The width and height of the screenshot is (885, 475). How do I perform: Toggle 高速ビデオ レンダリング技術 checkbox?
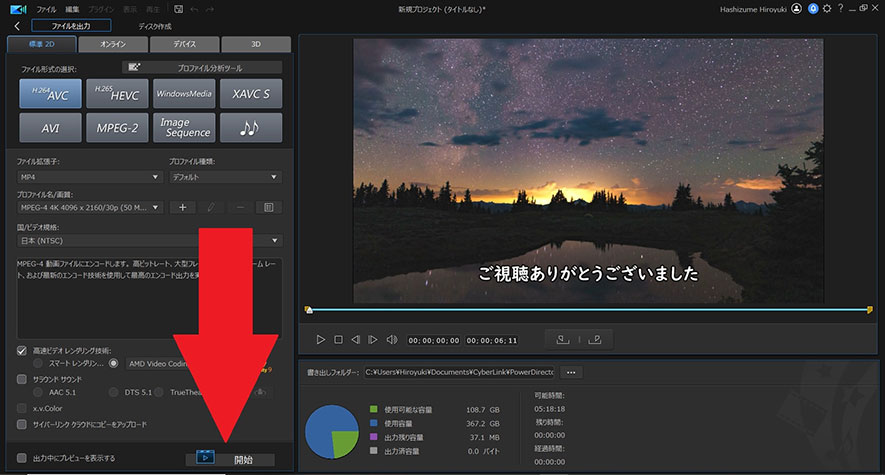point(23,351)
